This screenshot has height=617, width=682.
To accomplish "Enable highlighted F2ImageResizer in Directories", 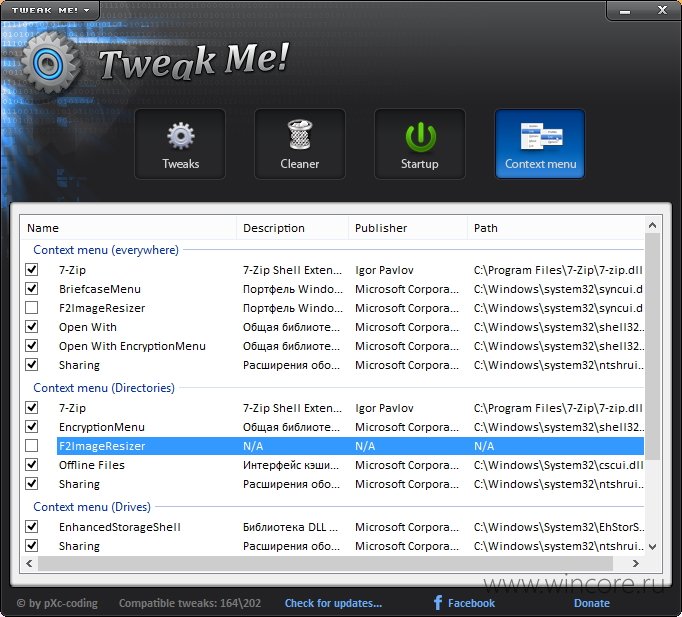I will point(32,446).
